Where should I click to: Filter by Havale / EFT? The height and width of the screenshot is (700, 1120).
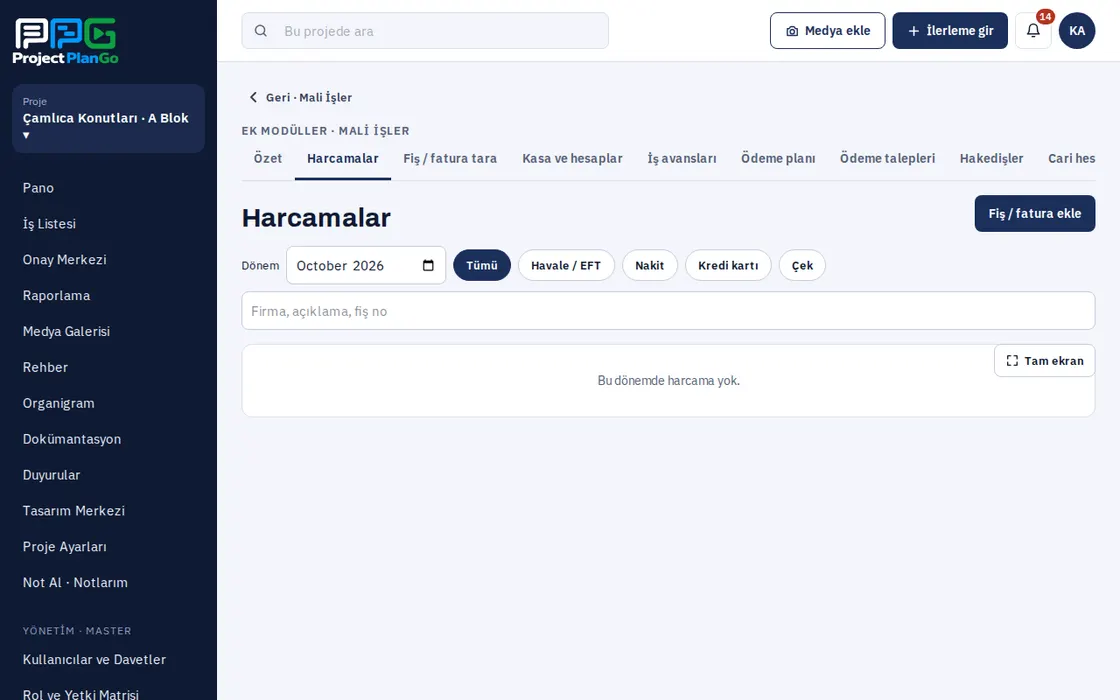pos(566,265)
